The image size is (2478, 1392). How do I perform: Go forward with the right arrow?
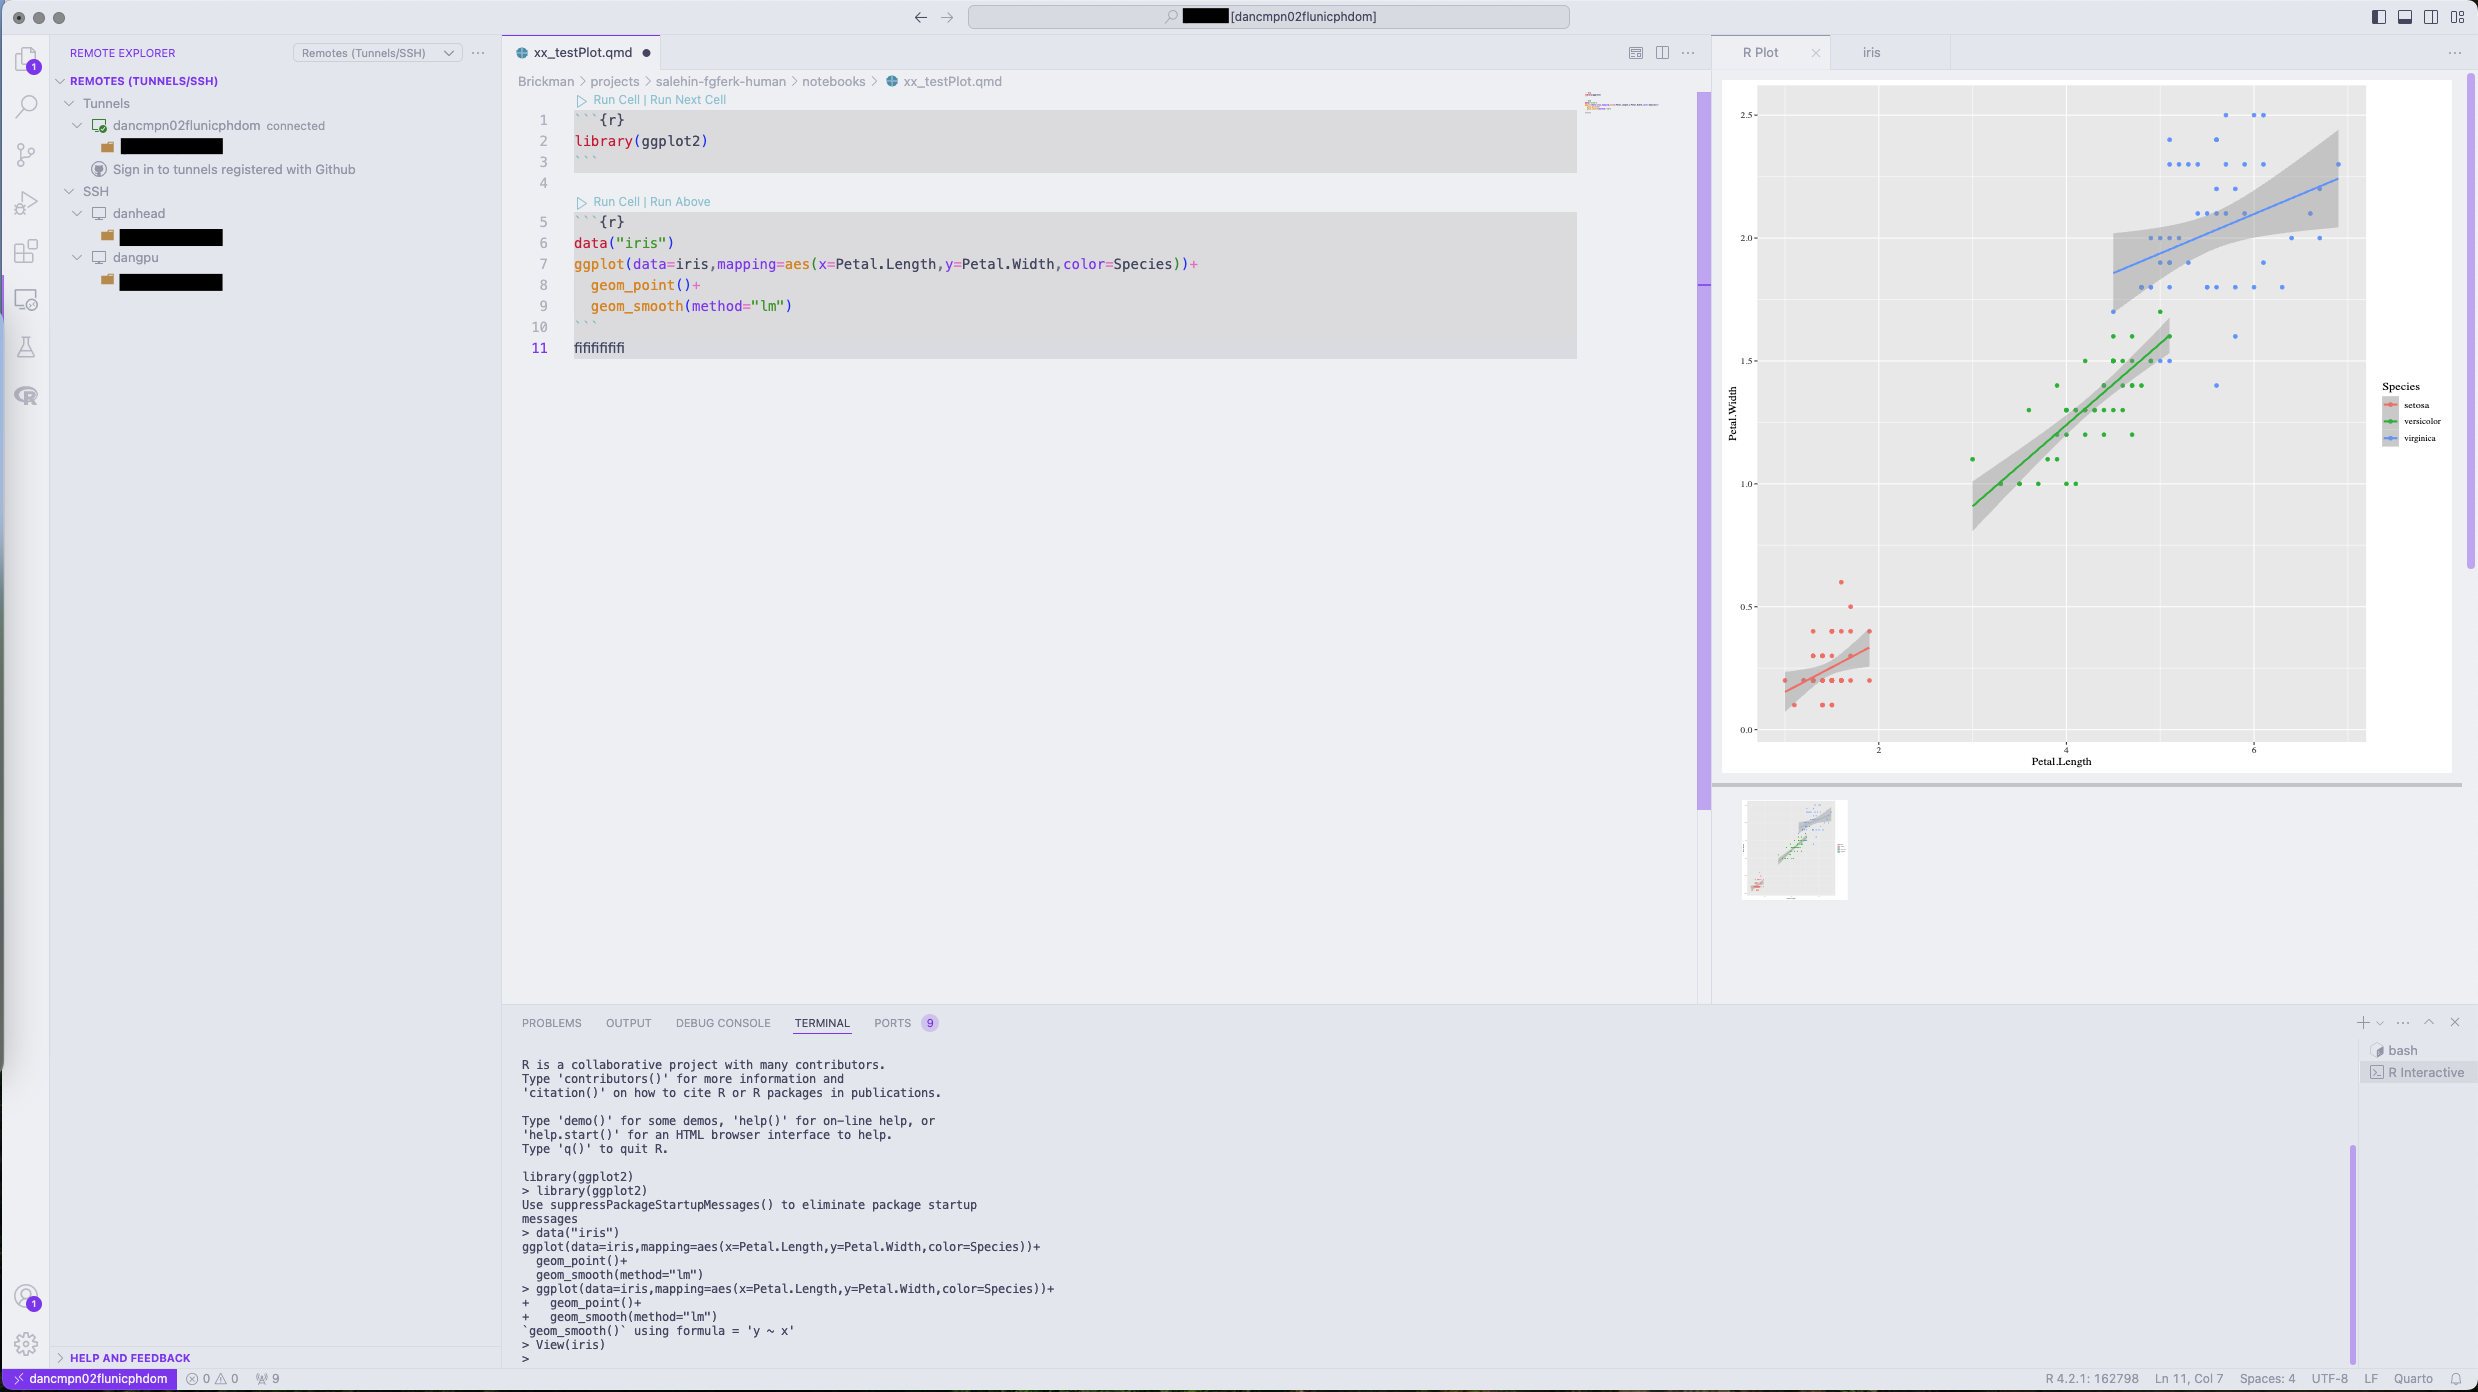click(x=947, y=17)
